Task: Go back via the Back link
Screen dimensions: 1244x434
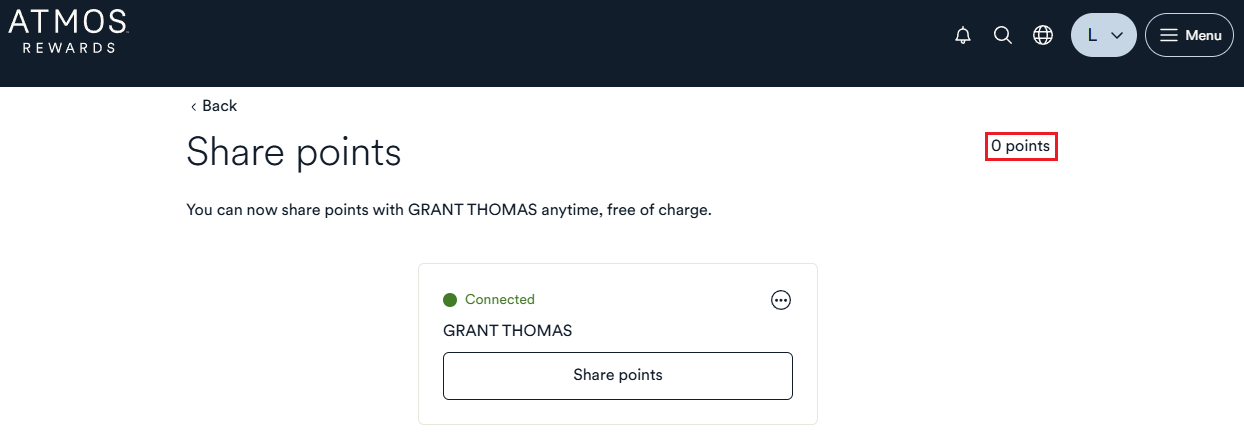Action: 219,106
